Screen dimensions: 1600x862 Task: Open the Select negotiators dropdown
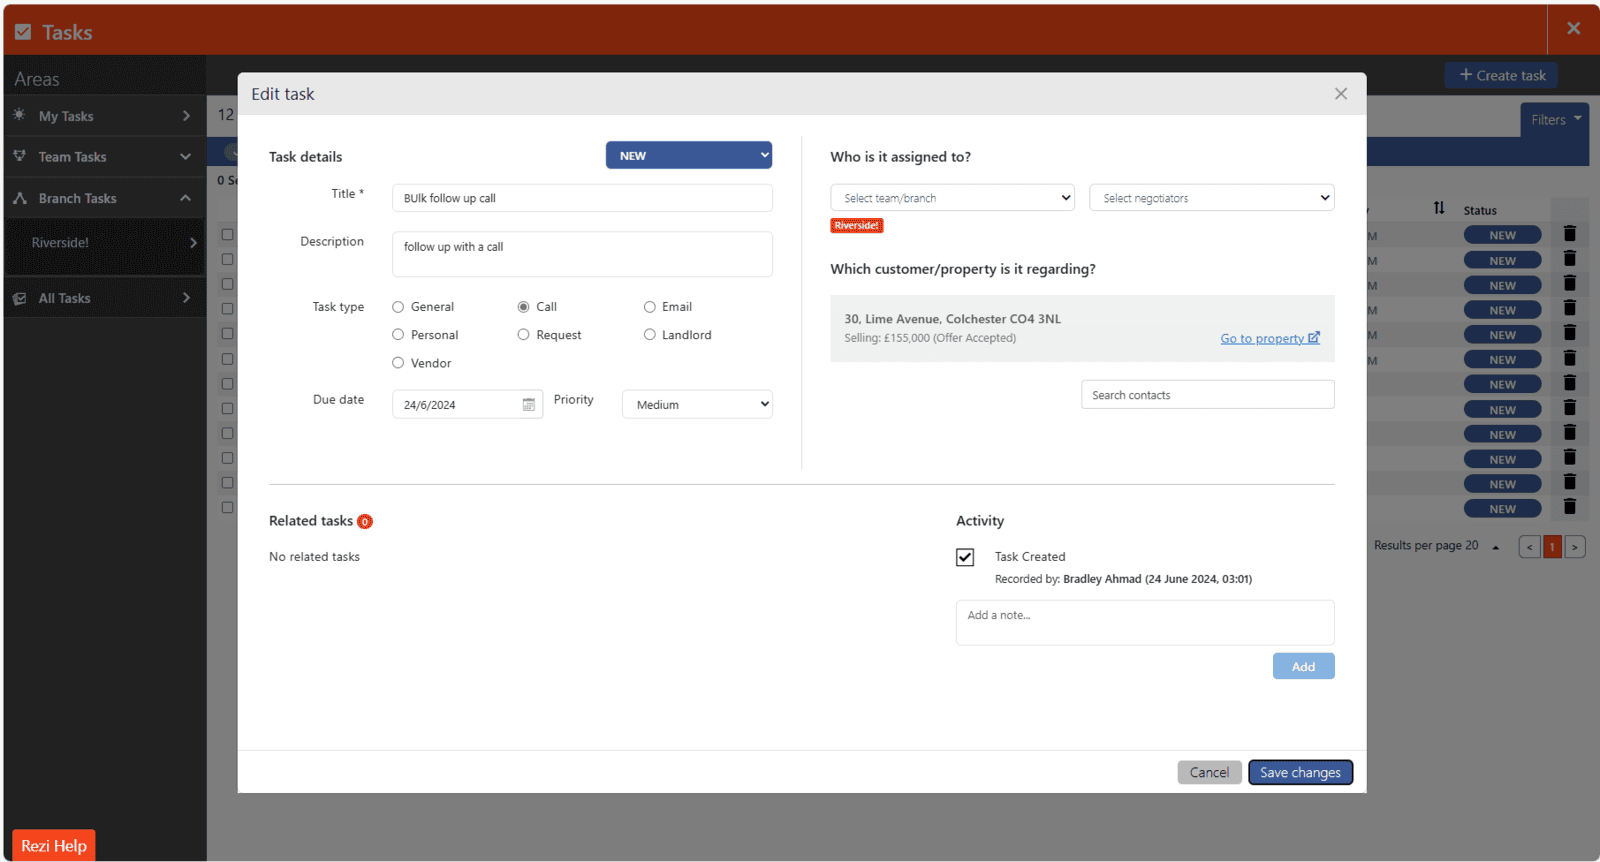tap(1212, 198)
